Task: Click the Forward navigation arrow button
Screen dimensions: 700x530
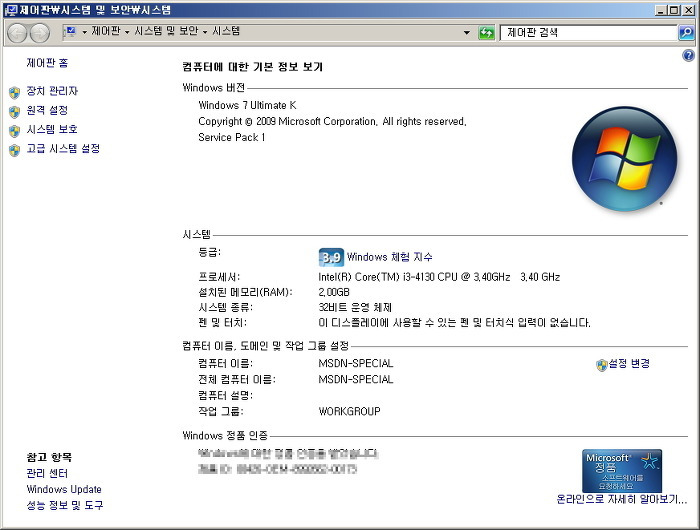Action: (40, 33)
